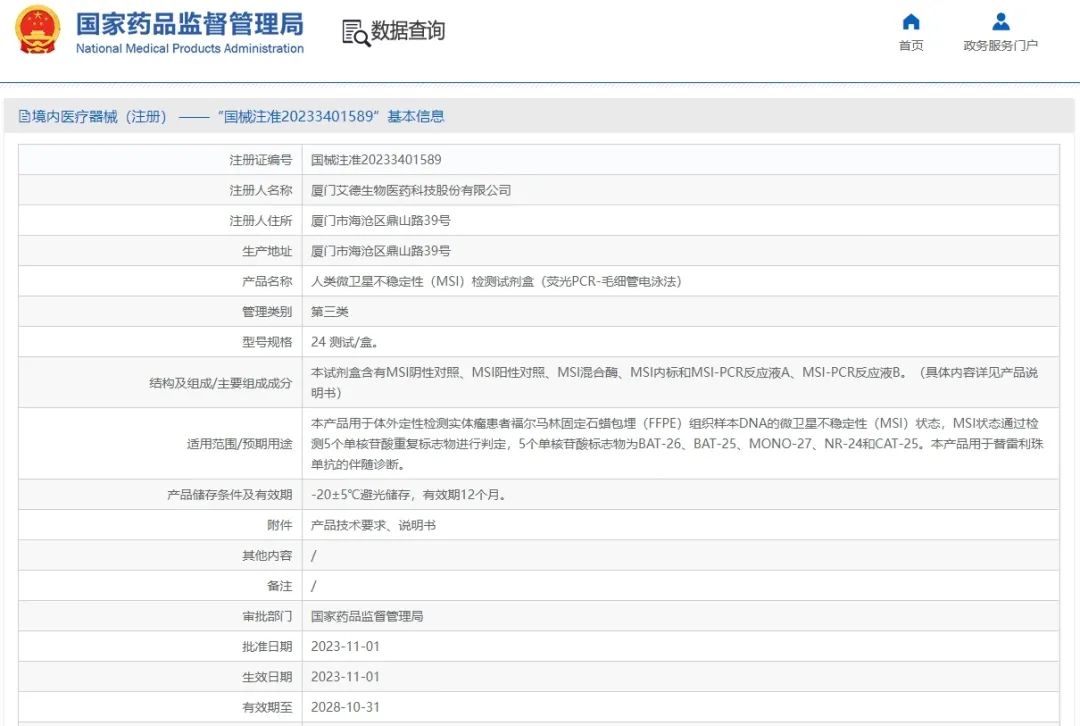Click the document icon before 境内医疗器械

[x=24, y=117]
